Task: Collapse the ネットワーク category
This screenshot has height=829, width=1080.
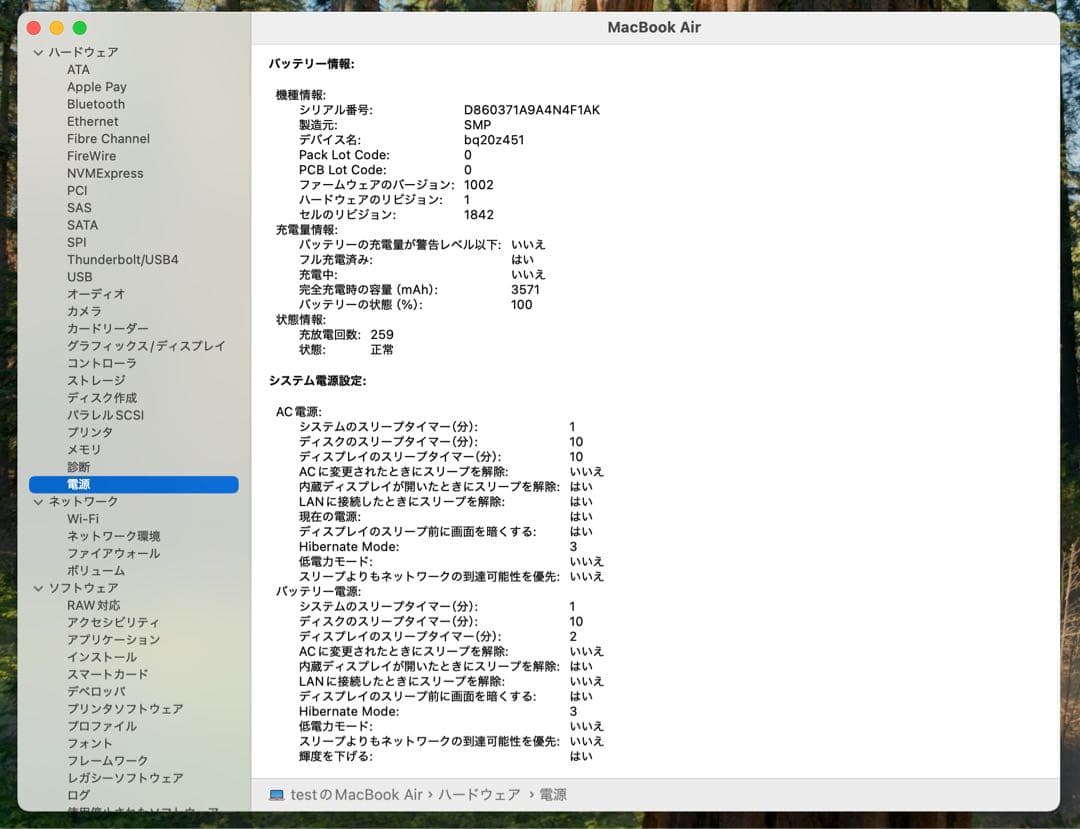Action: pyautogui.click(x=38, y=501)
